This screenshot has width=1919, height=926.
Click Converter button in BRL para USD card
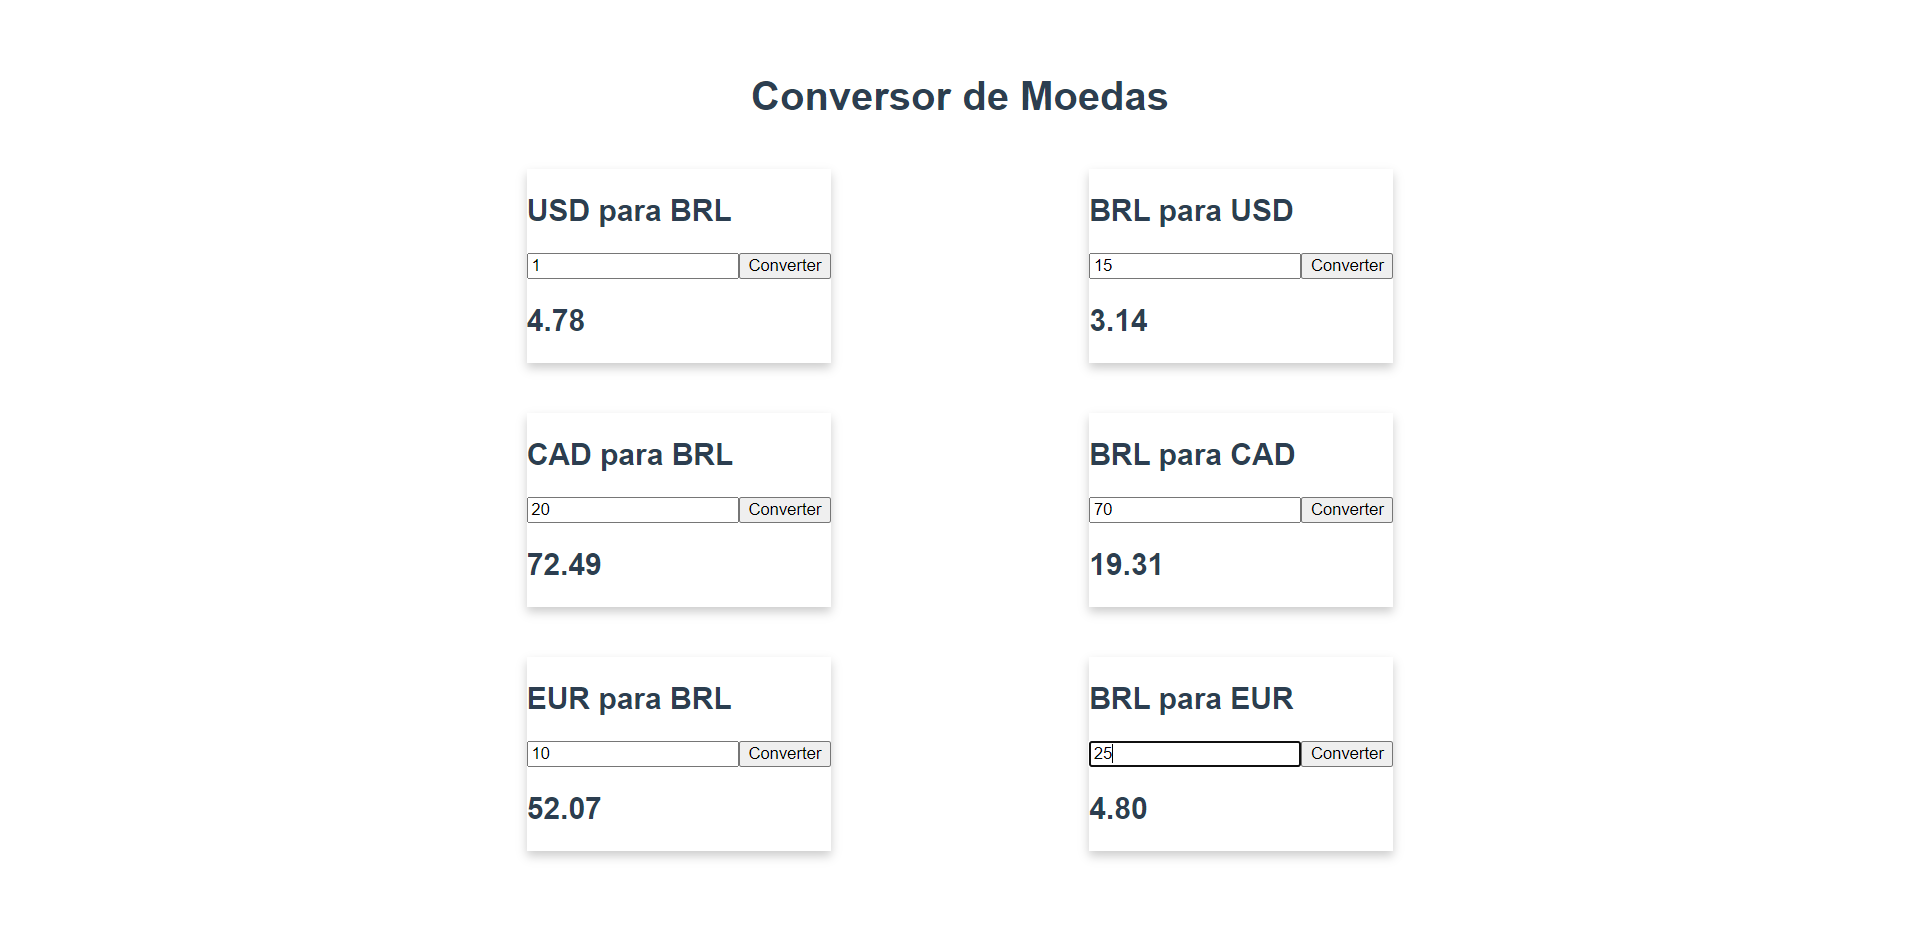(x=1347, y=266)
